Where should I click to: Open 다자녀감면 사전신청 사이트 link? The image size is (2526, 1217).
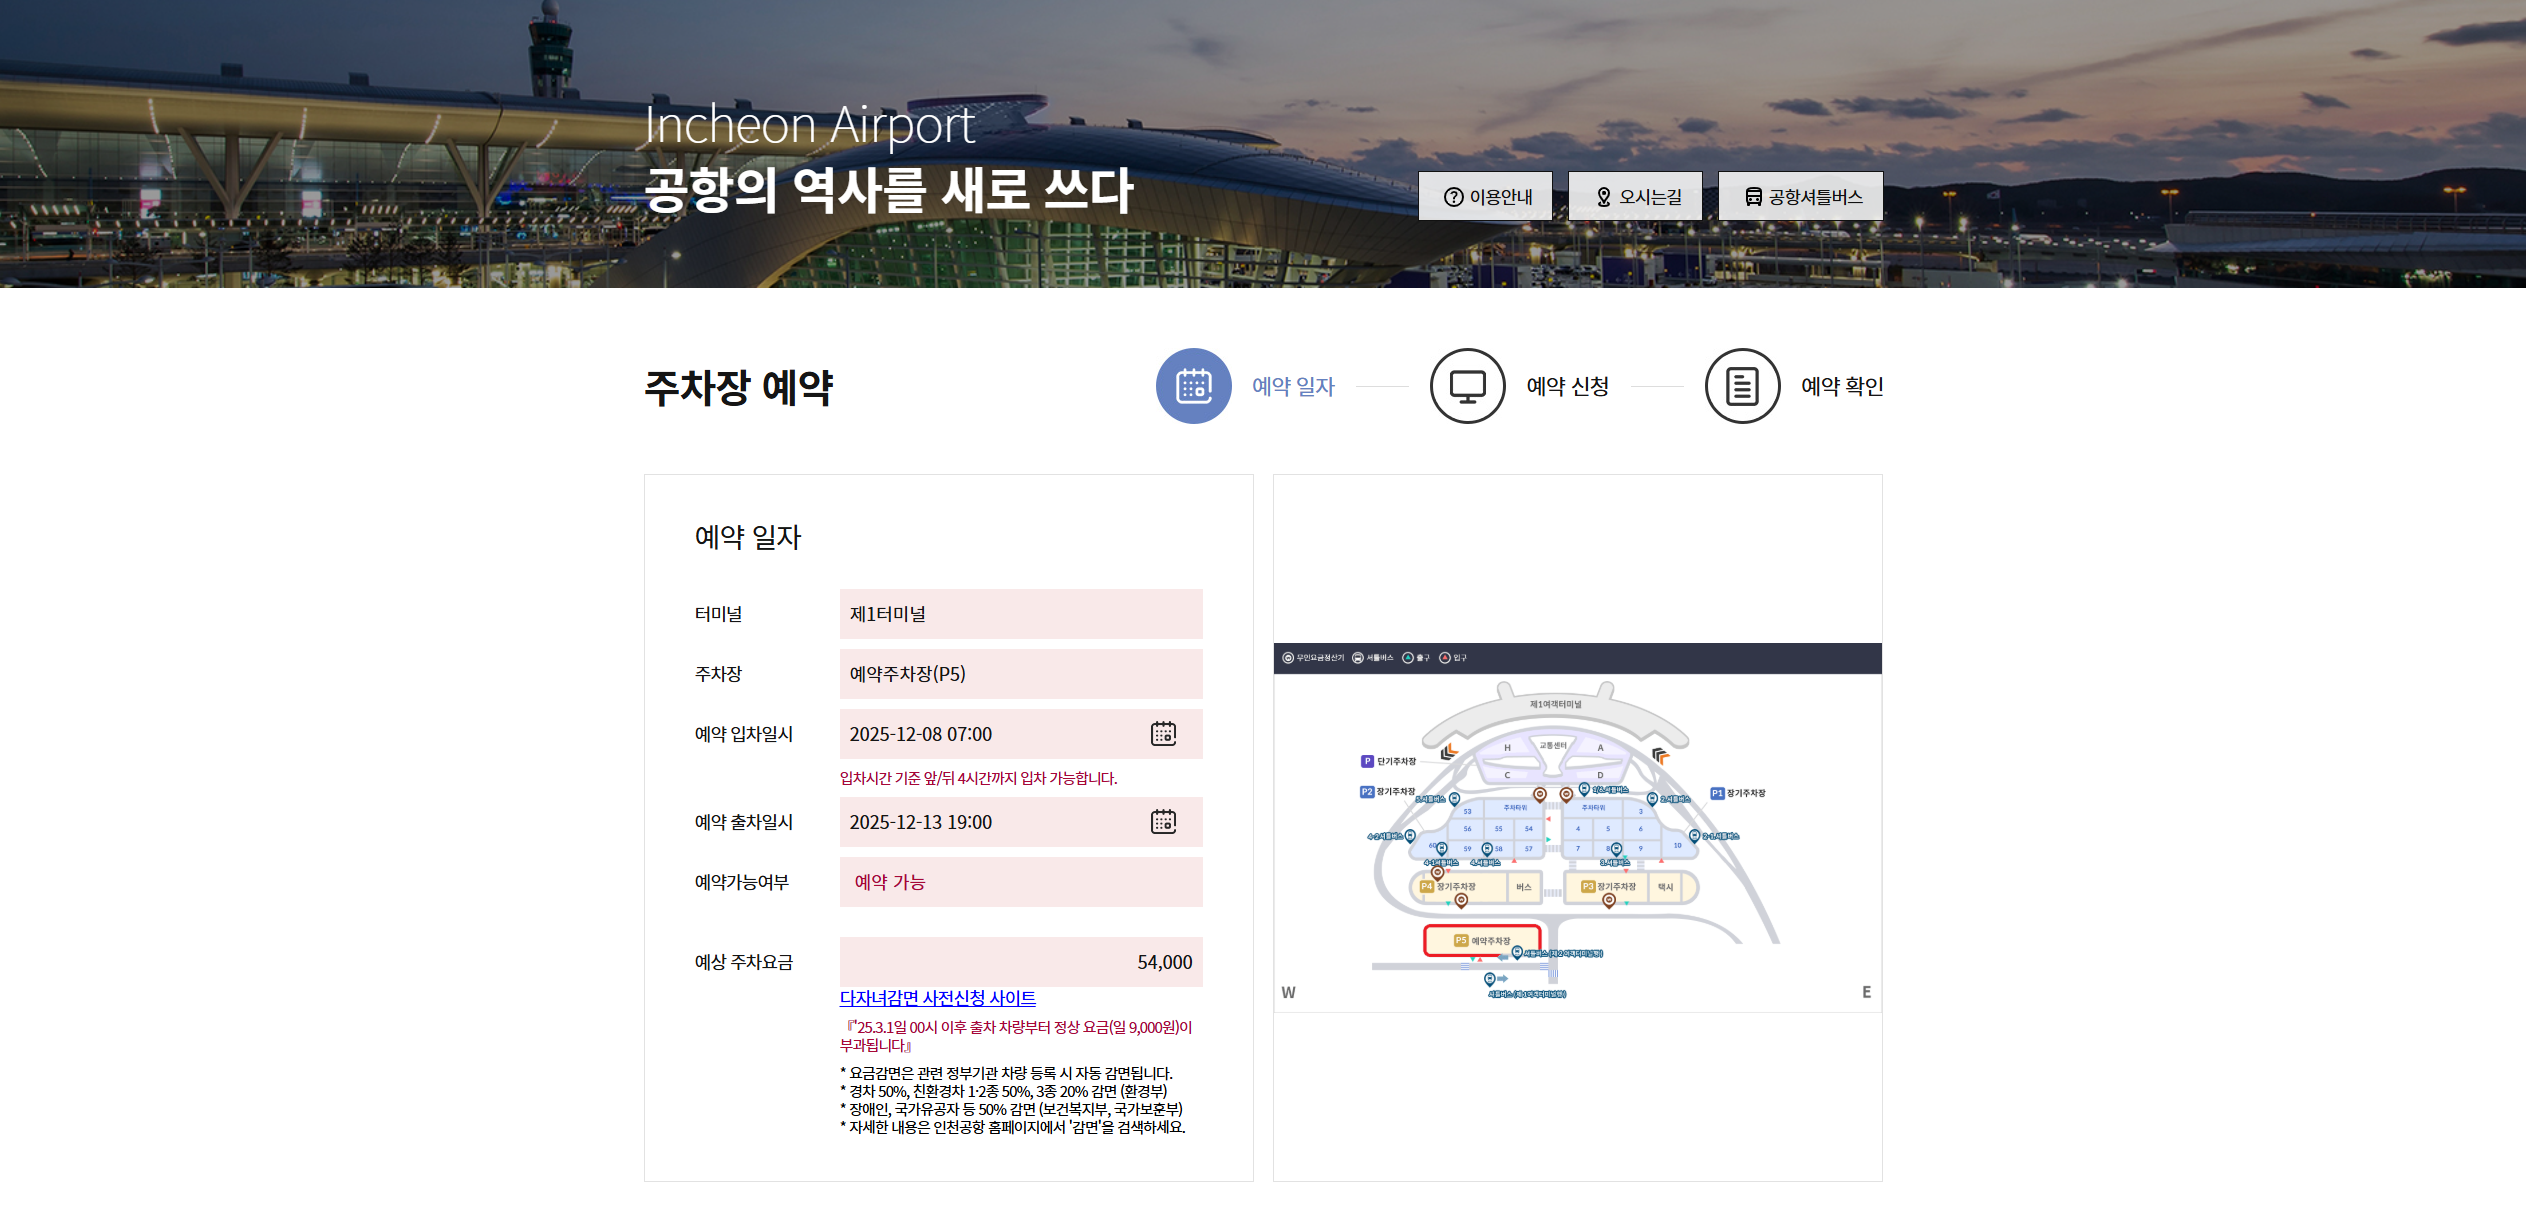click(x=937, y=998)
